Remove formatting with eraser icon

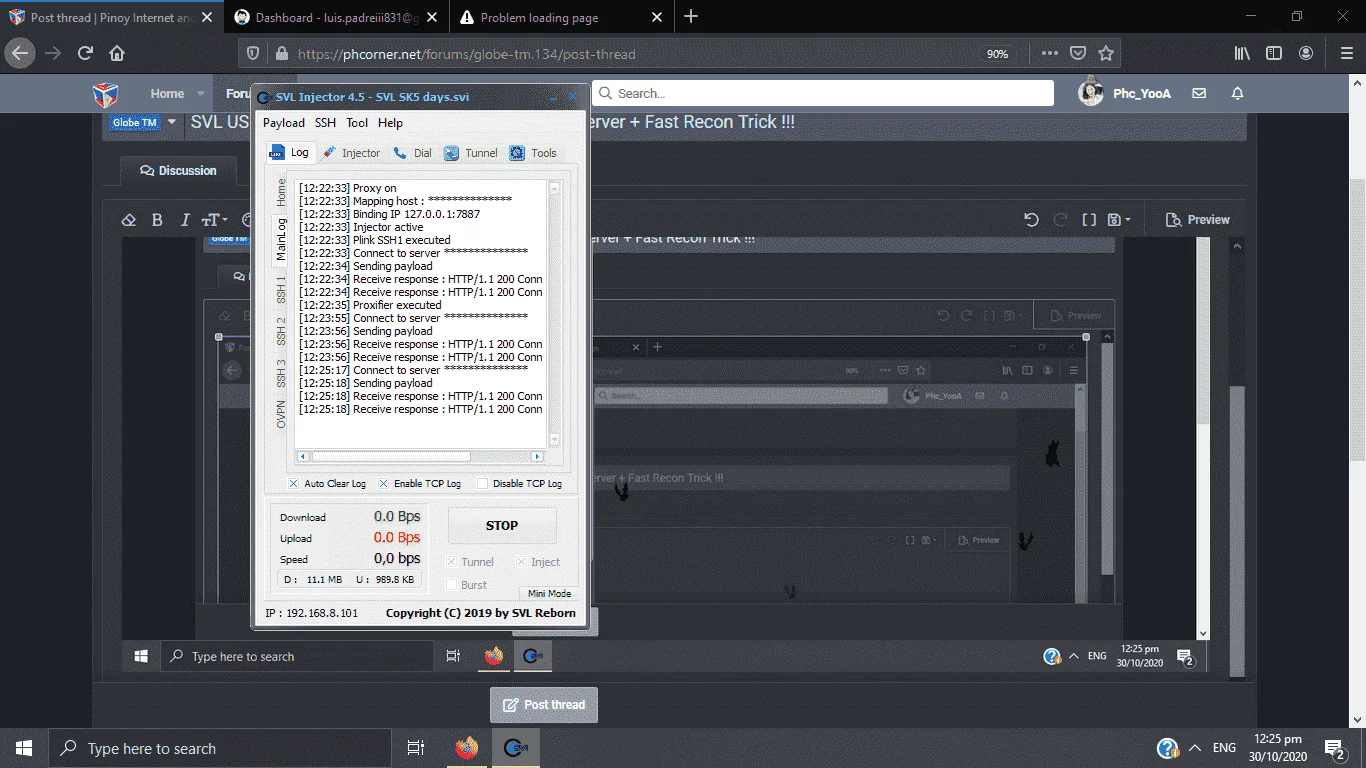128,220
